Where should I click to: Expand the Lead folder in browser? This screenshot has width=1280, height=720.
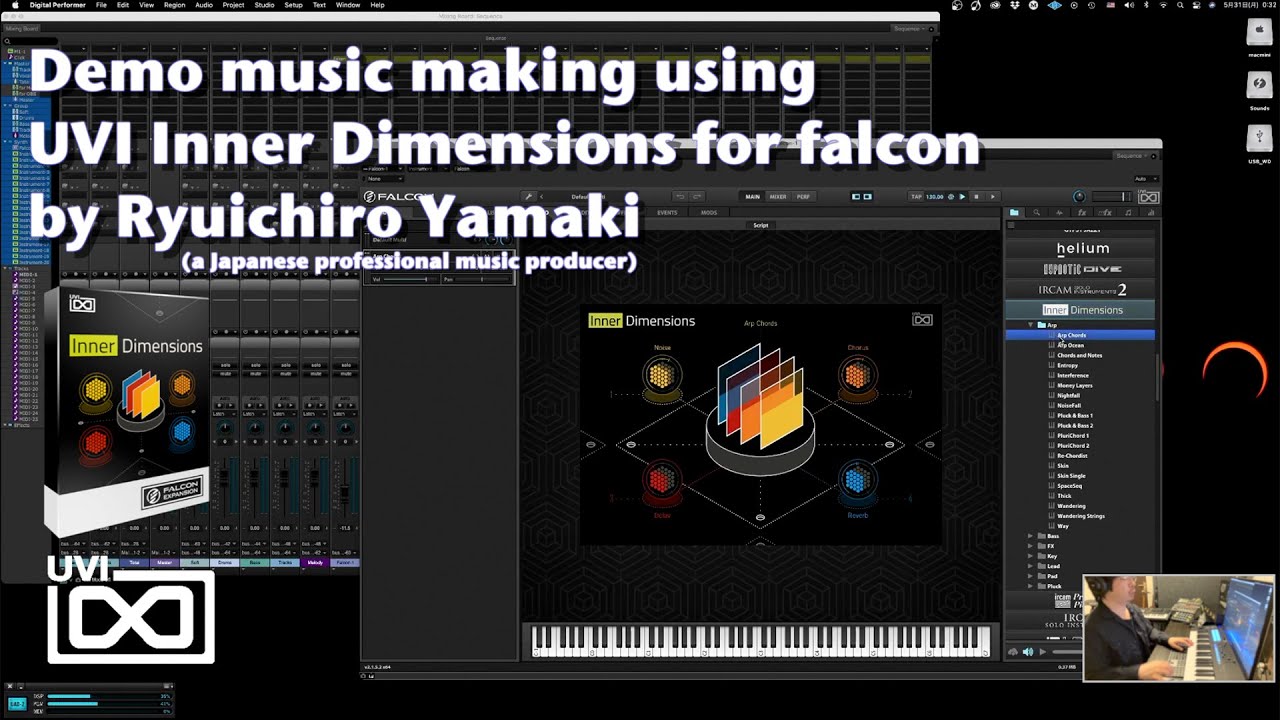1031,566
